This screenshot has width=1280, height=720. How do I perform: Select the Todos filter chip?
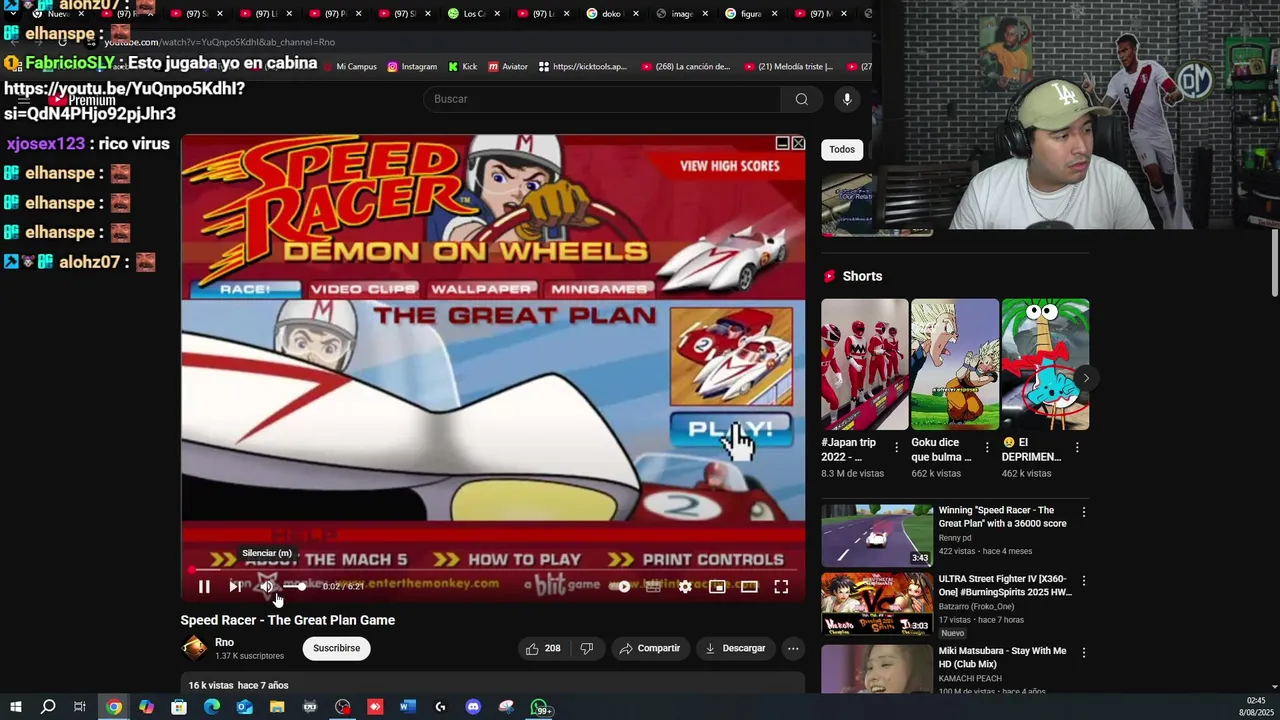tap(842, 150)
